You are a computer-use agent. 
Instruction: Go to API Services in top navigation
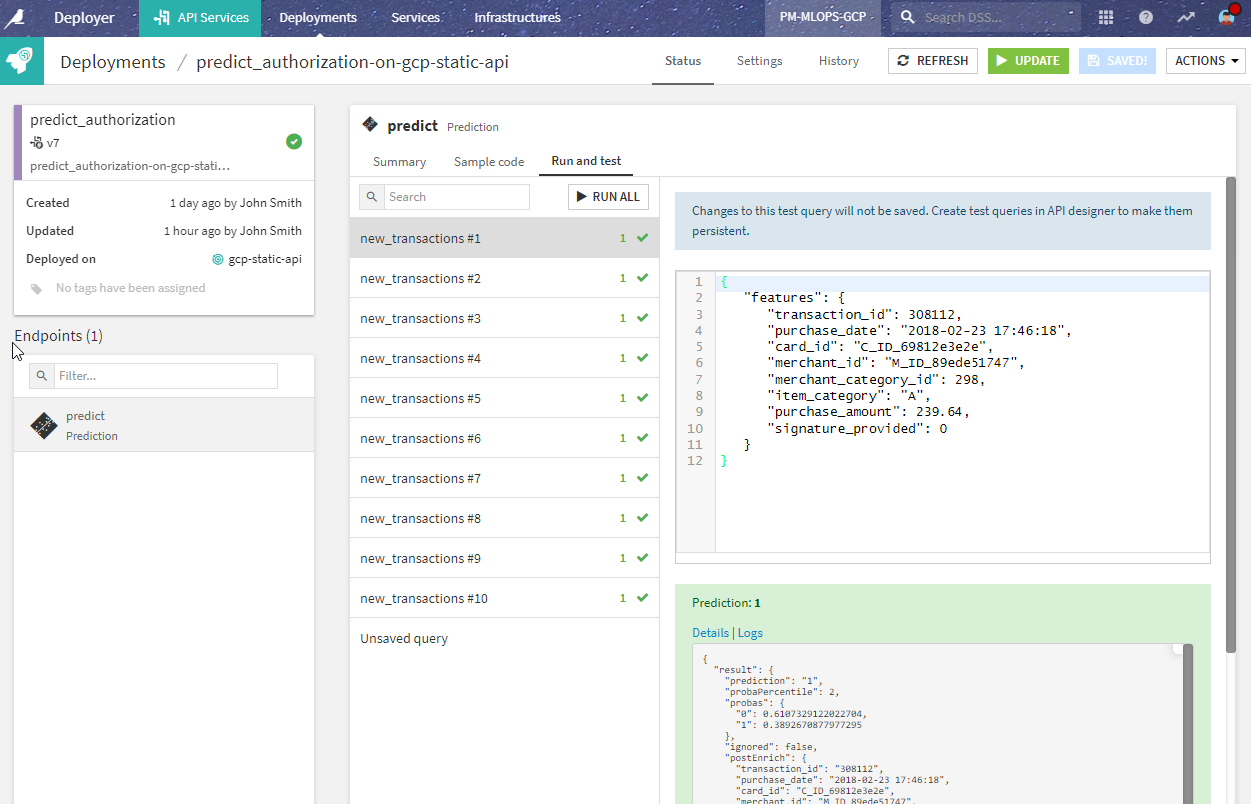[x=200, y=17]
